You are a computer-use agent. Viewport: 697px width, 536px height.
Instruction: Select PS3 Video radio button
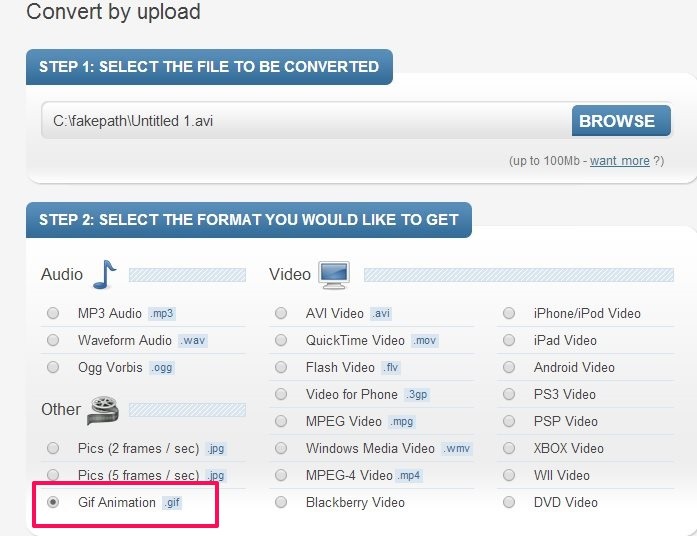509,394
